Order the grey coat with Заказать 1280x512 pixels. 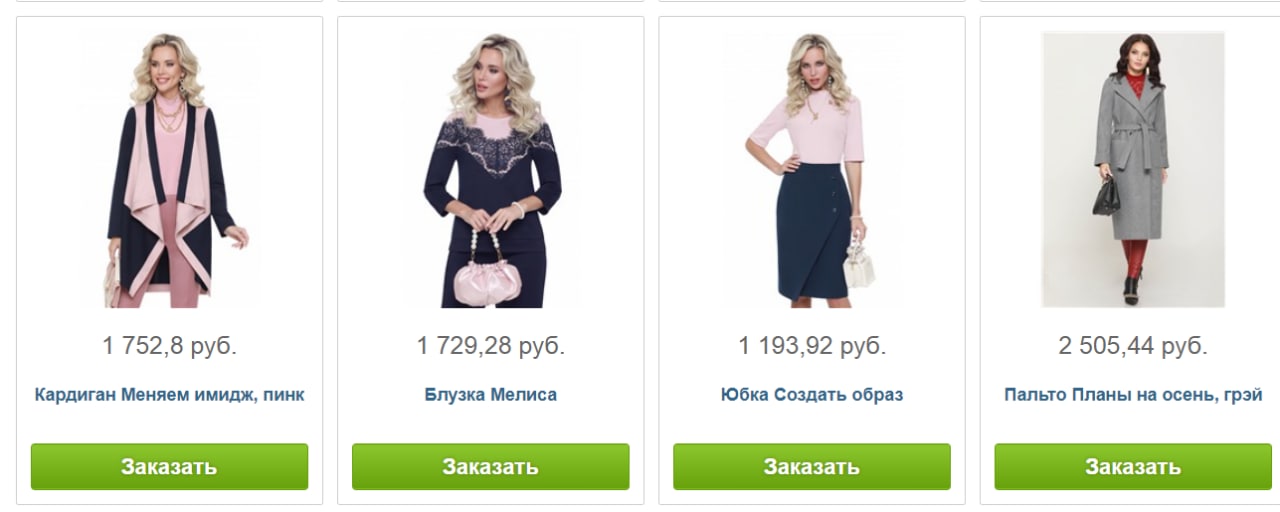(1133, 467)
